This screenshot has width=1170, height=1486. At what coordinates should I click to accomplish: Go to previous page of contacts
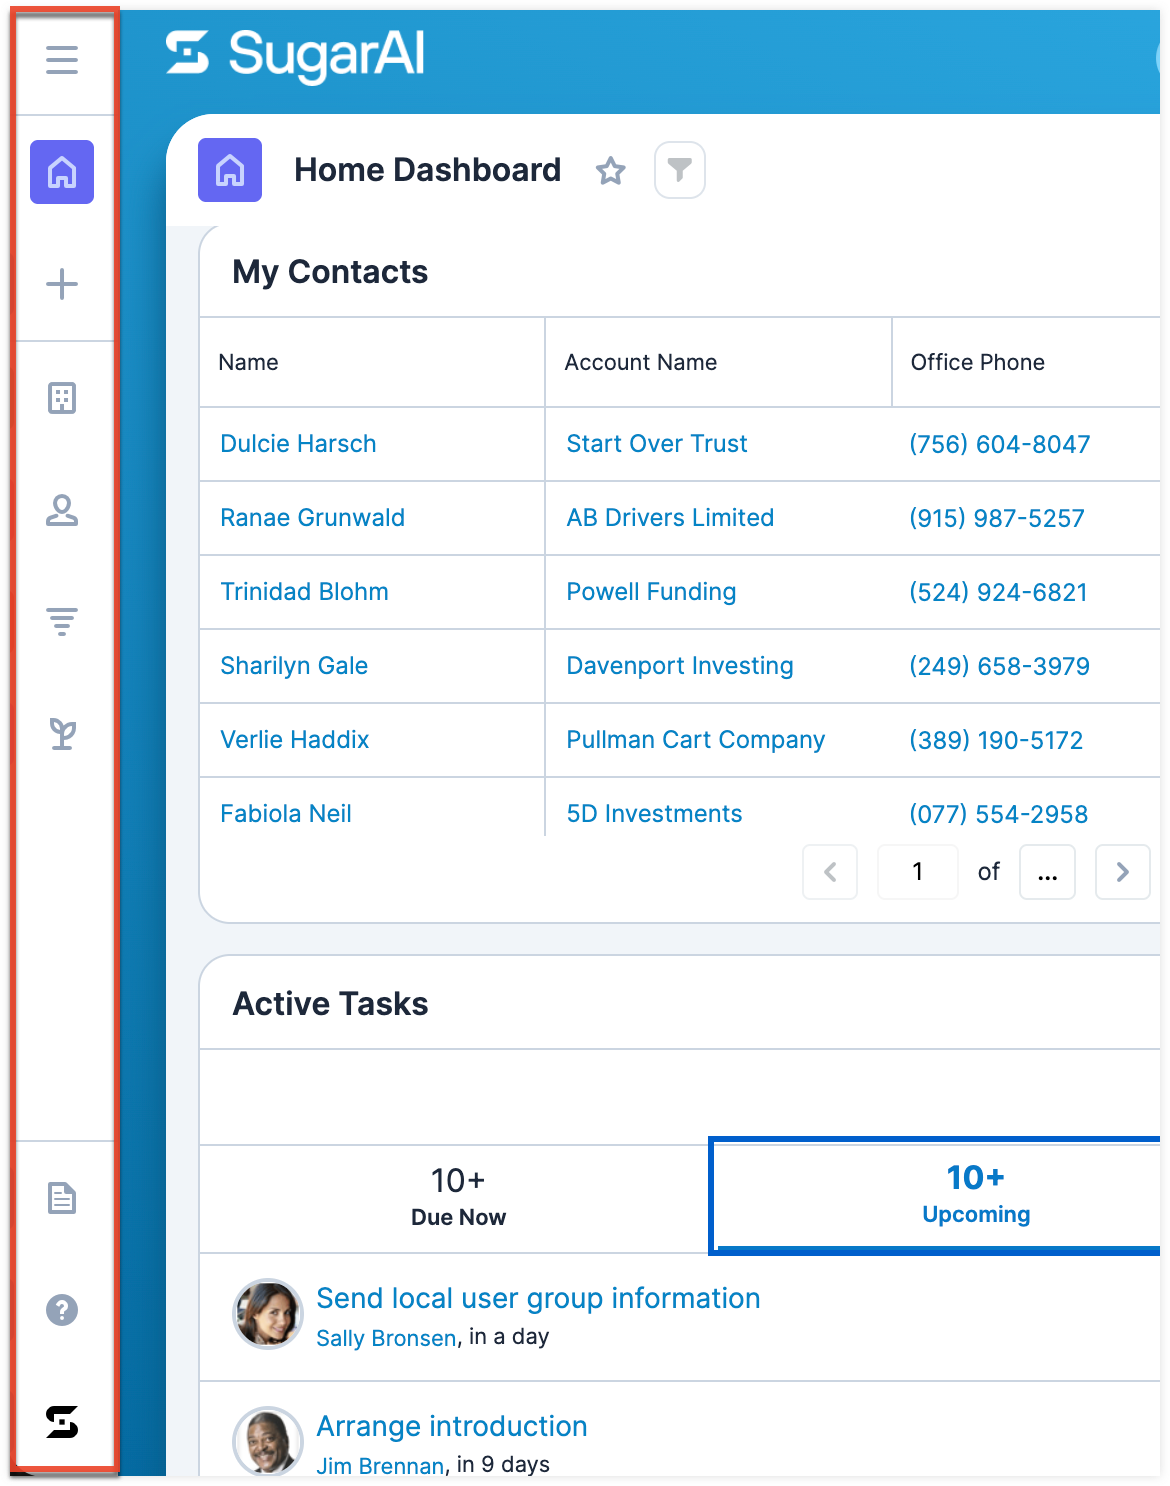click(x=830, y=872)
